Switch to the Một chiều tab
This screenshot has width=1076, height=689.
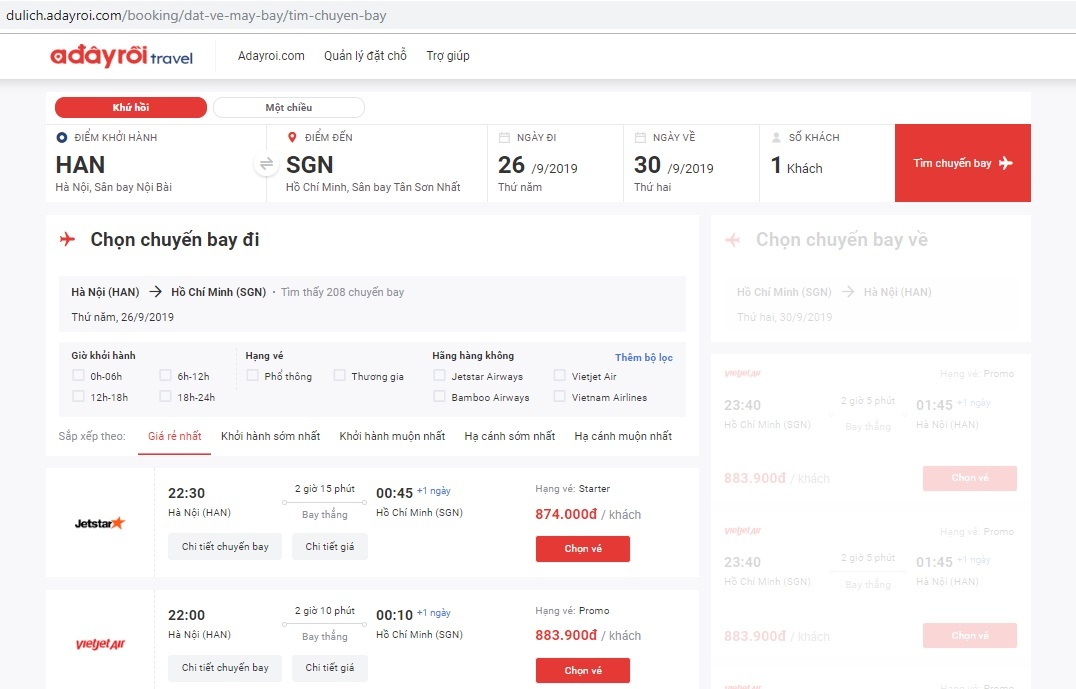point(288,107)
